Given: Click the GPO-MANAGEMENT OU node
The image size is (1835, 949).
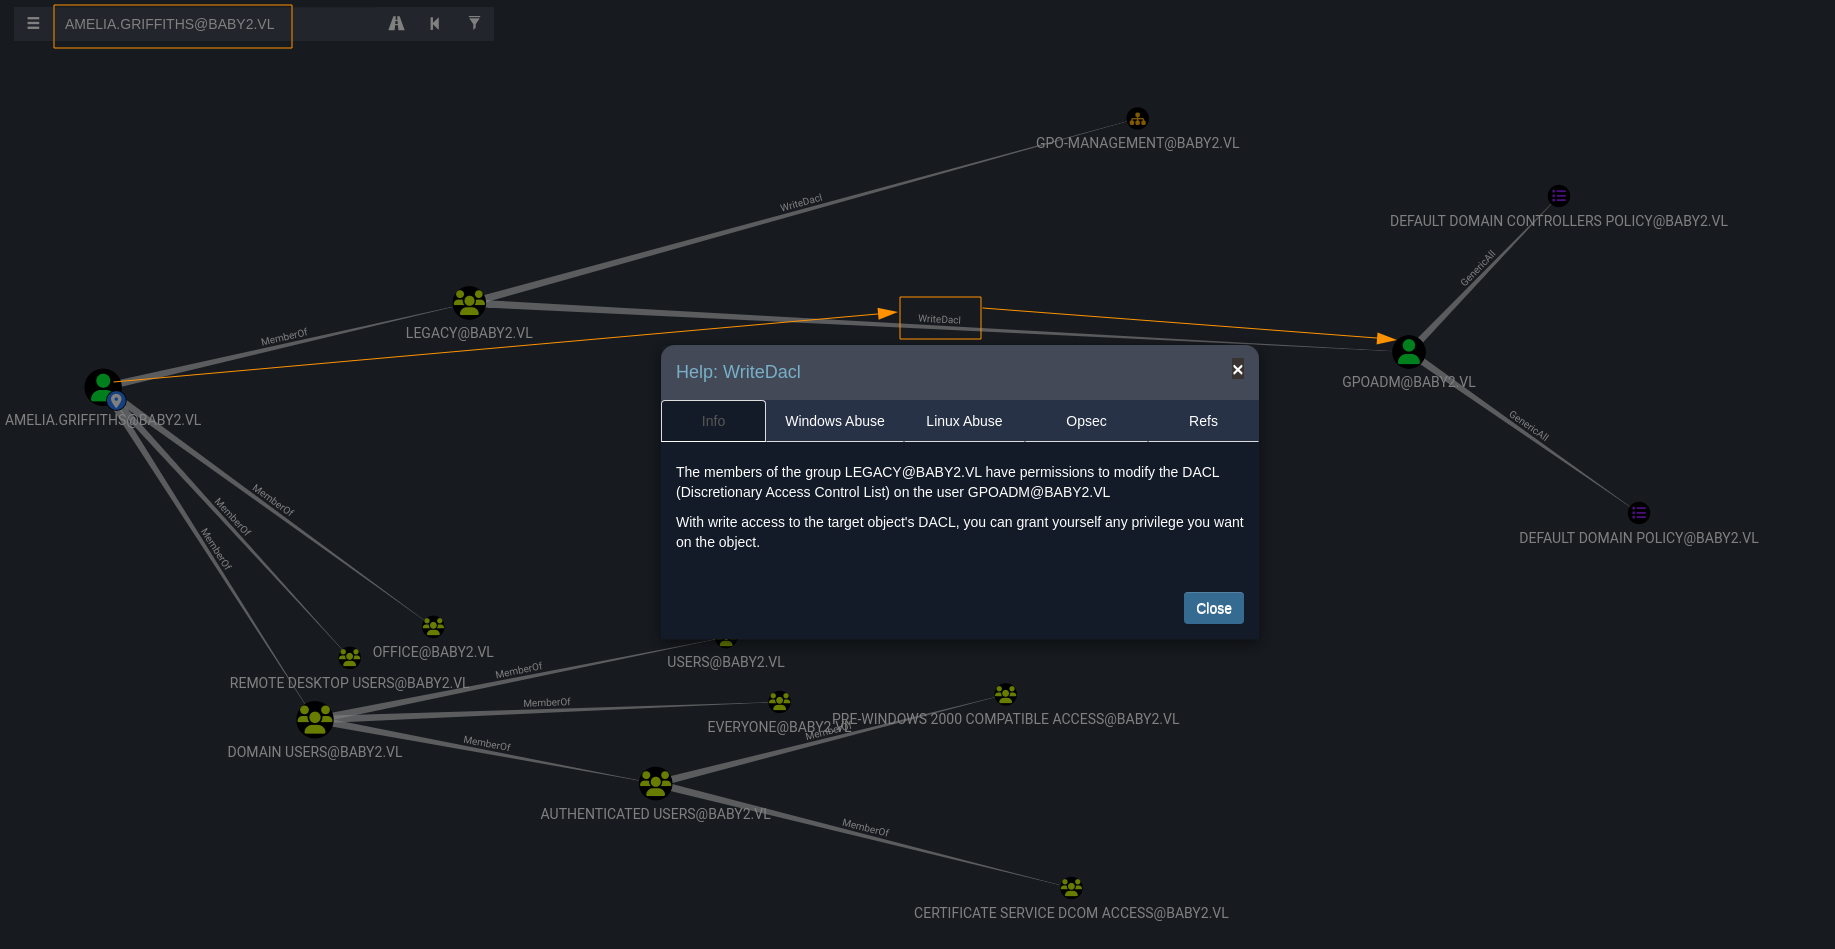Looking at the screenshot, I should pyautogui.click(x=1137, y=119).
